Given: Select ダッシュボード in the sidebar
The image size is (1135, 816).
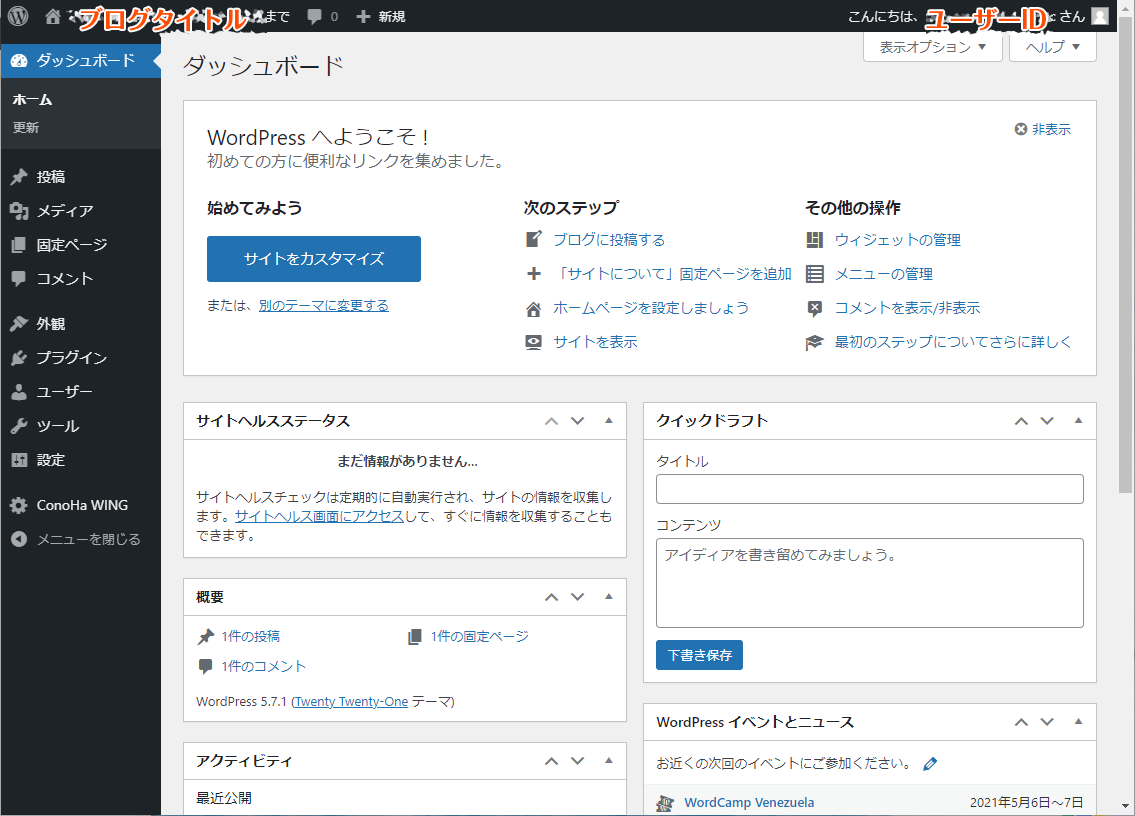Looking at the screenshot, I should point(80,60).
